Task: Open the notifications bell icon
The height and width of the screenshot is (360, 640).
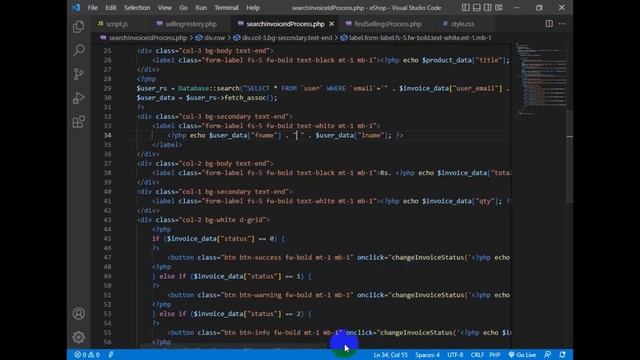Action: point(562,355)
